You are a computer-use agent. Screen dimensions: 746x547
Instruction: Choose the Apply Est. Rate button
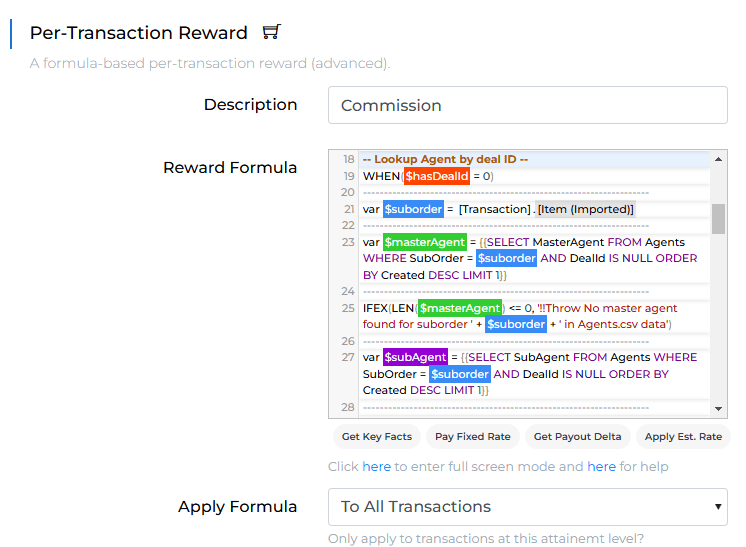pos(682,437)
